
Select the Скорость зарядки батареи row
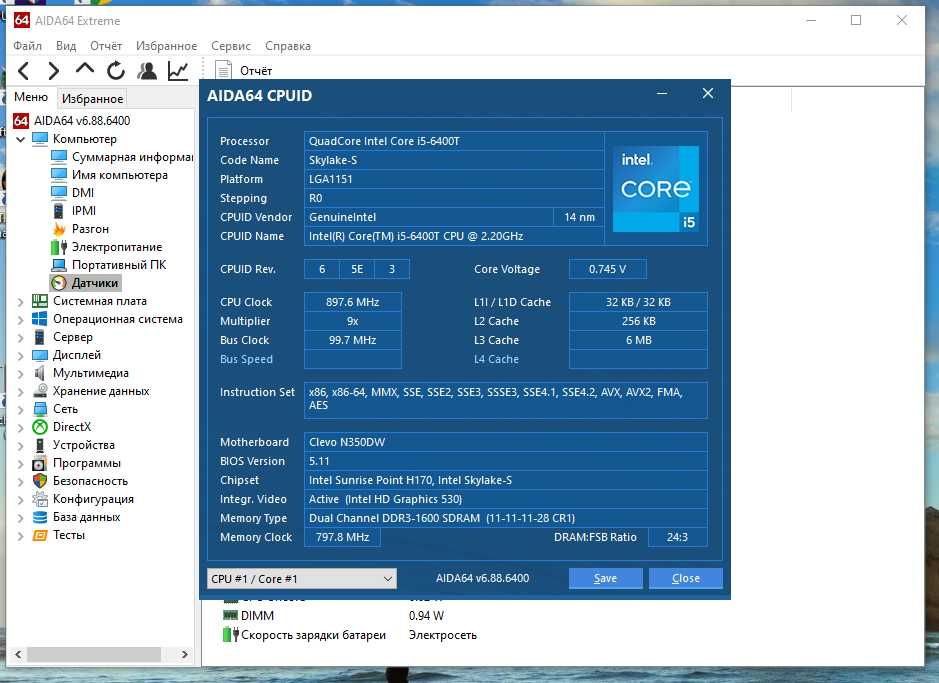(350, 635)
